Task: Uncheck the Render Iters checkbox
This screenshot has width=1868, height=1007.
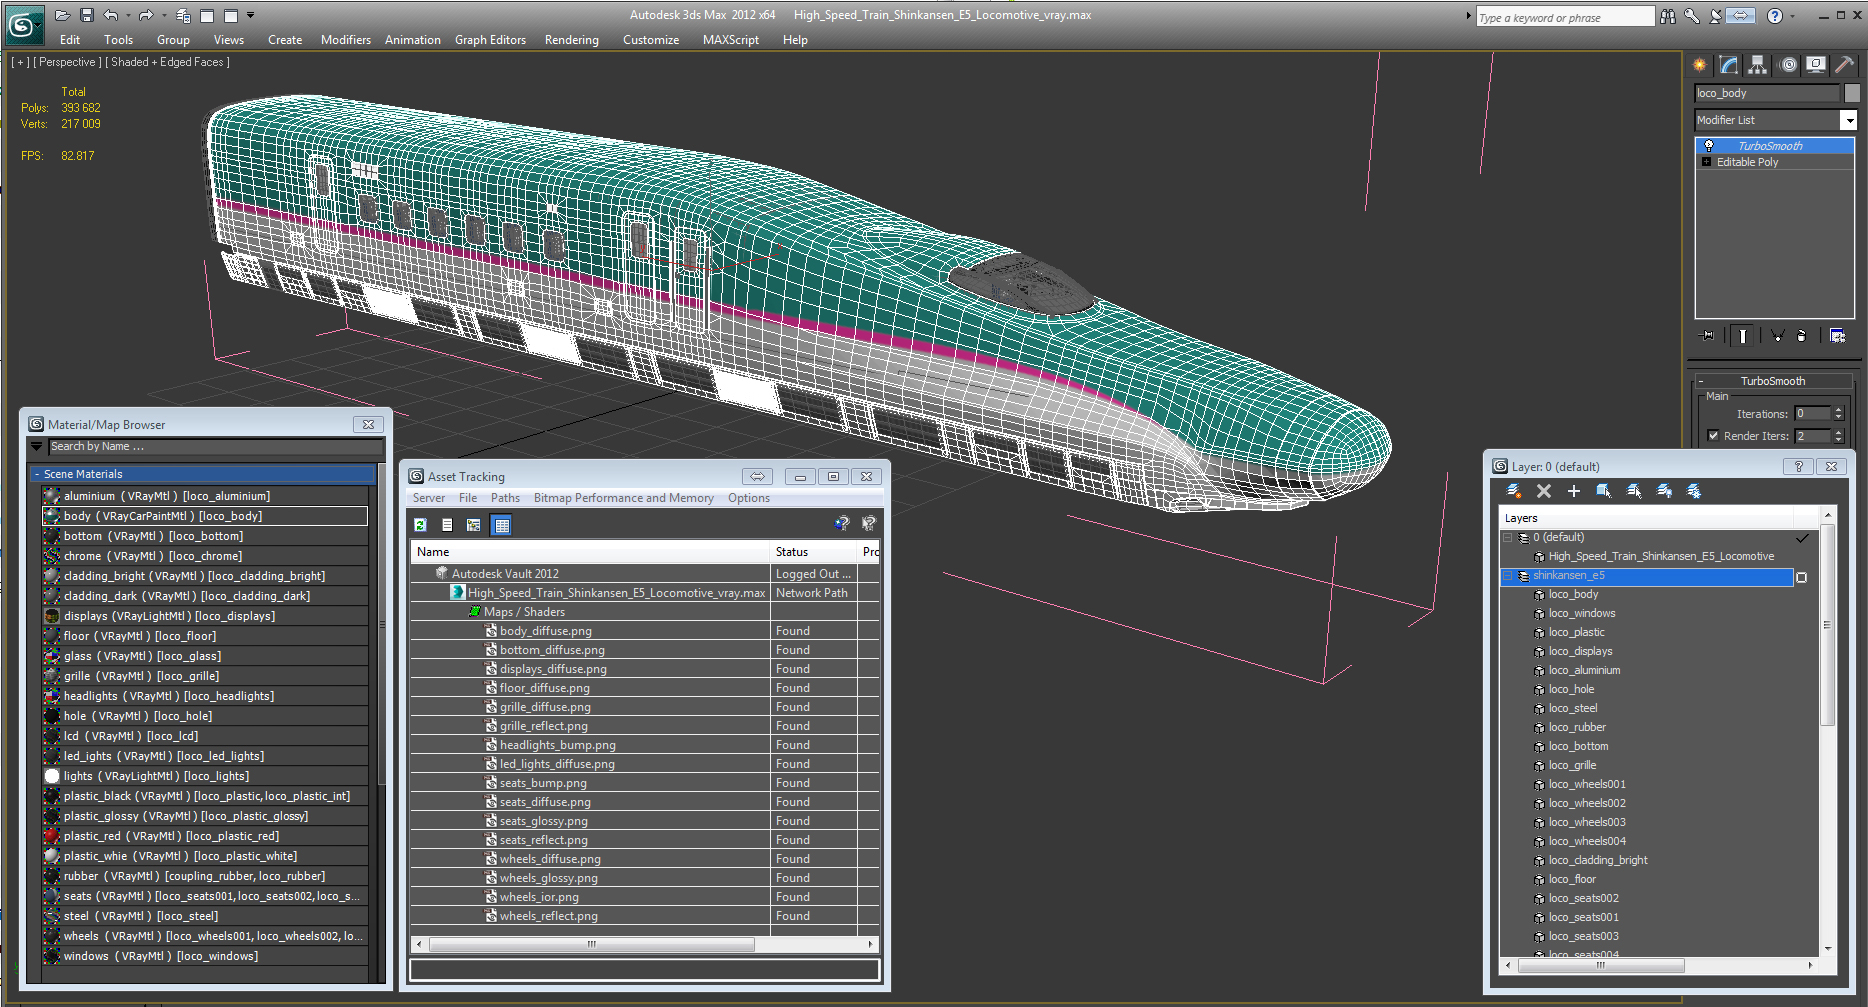Action: [x=1713, y=436]
